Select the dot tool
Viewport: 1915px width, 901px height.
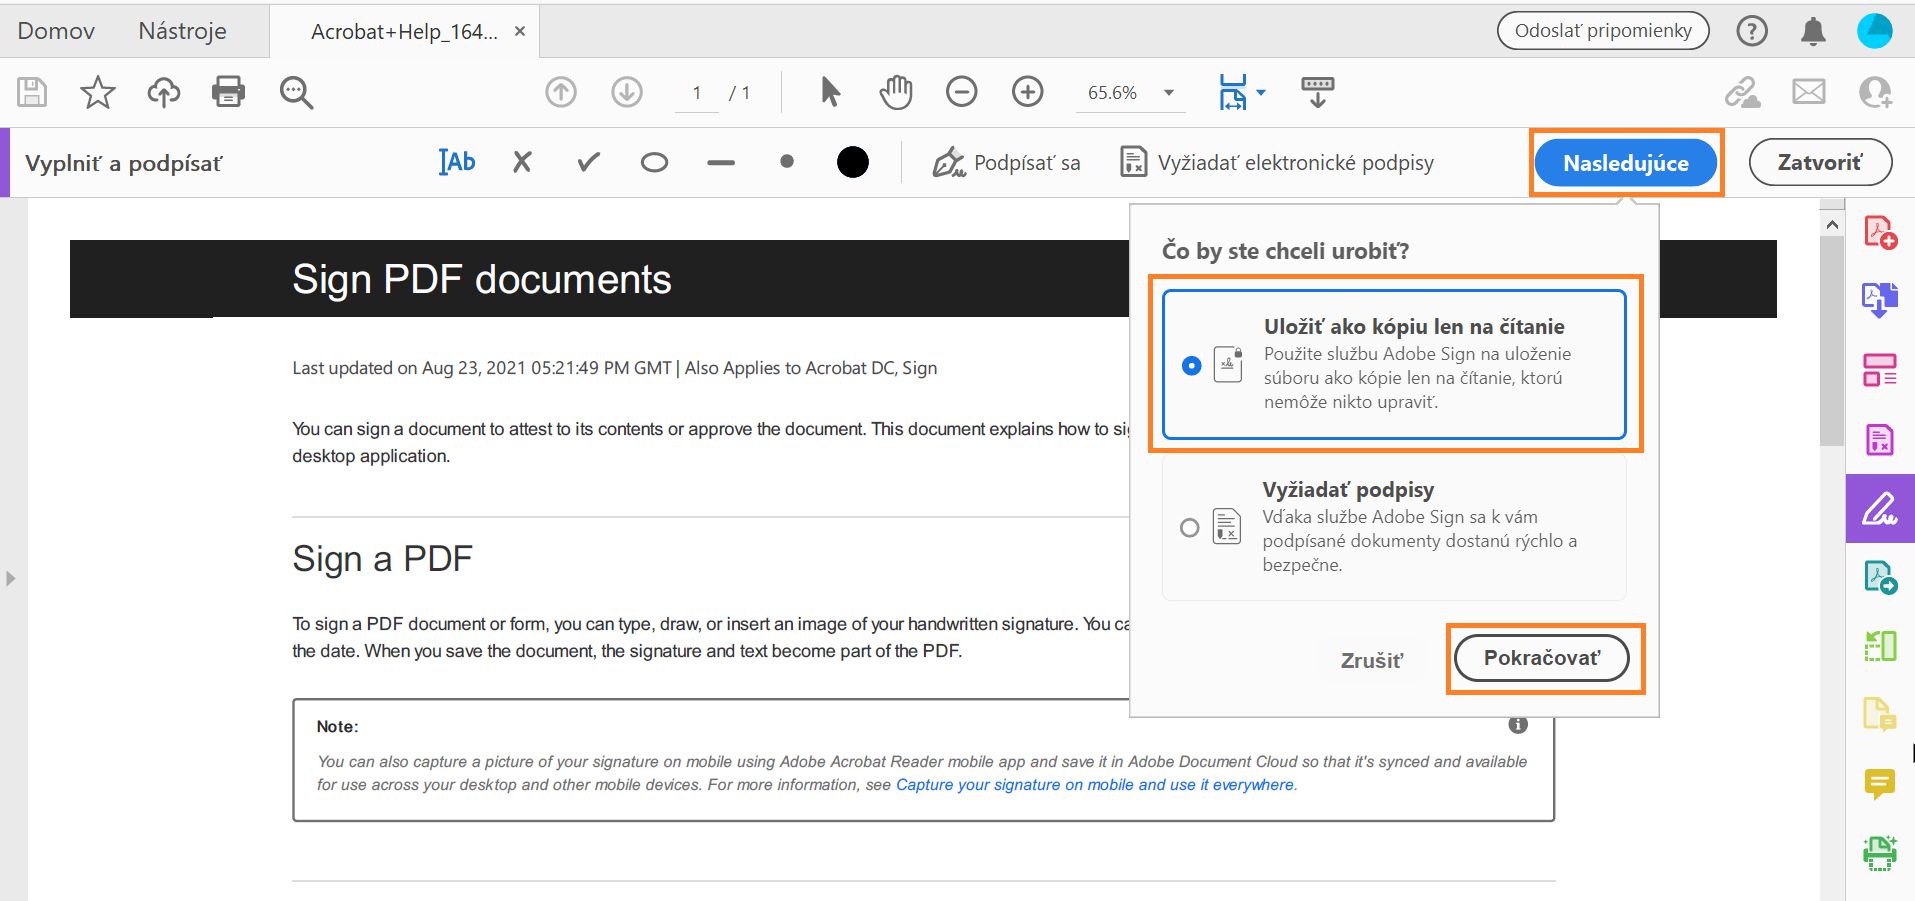787,161
